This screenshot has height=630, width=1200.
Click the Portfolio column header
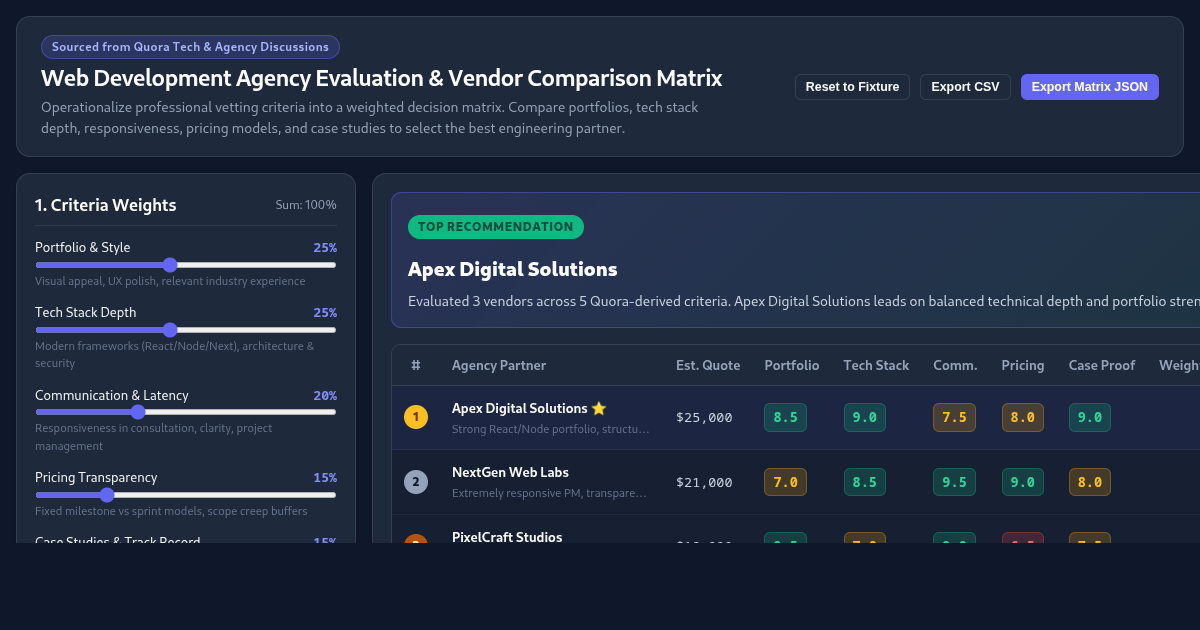792,365
